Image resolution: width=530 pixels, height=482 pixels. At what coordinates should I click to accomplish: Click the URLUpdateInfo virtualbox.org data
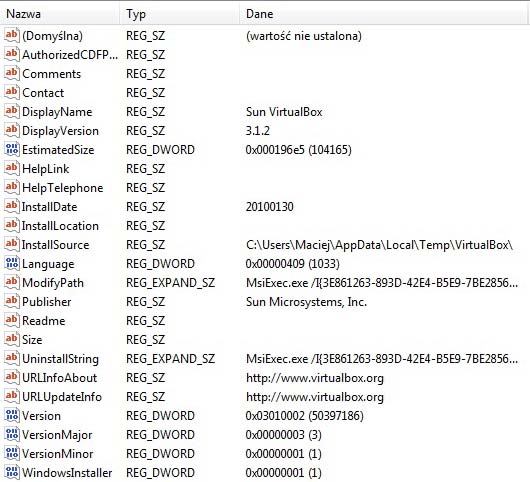tap(315, 397)
